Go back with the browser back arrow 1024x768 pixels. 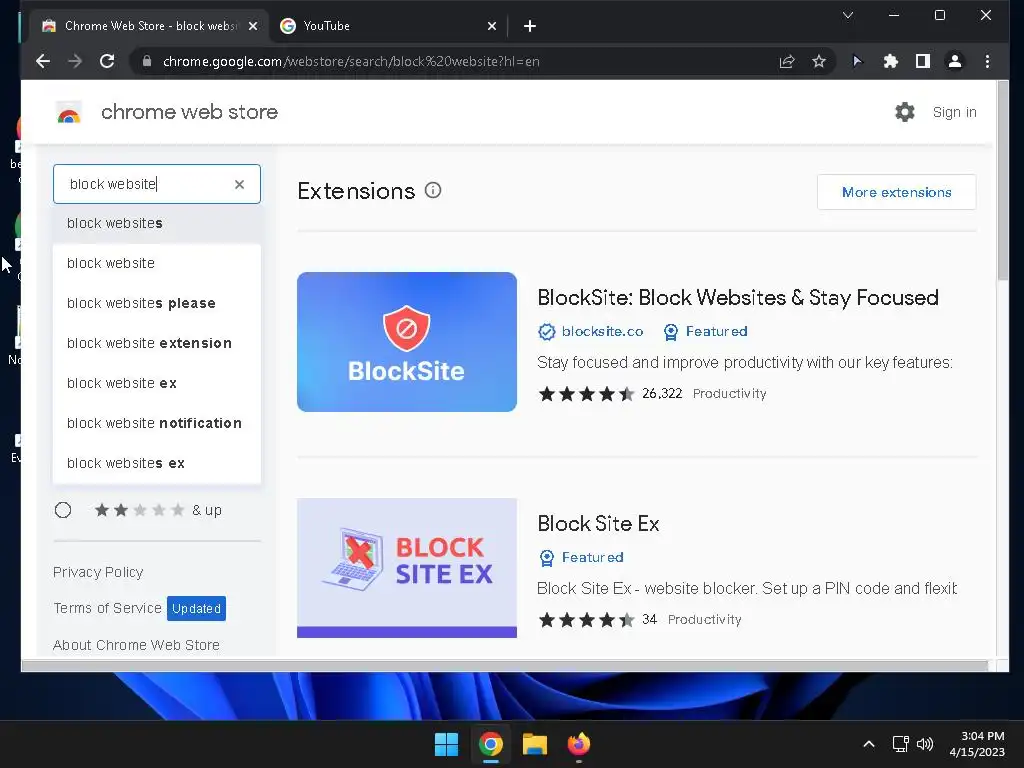pyautogui.click(x=43, y=61)
